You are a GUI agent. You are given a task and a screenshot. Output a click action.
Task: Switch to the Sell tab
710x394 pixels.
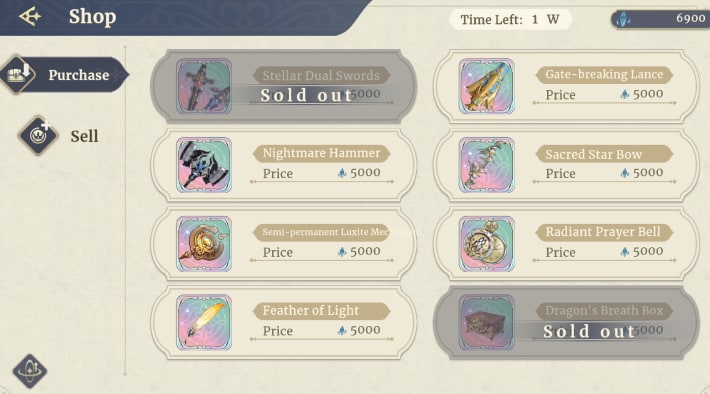point(59,135)
